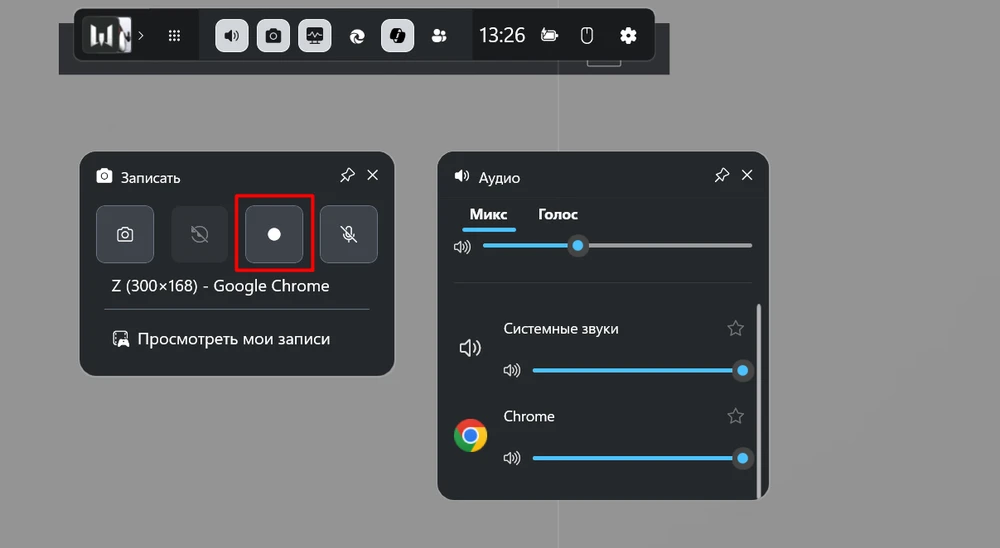This screenshot has height=548, width=1000.
Task: Toggle the Performance widget in the top bar
Action: pyautogui.click(x=315, y=35)
